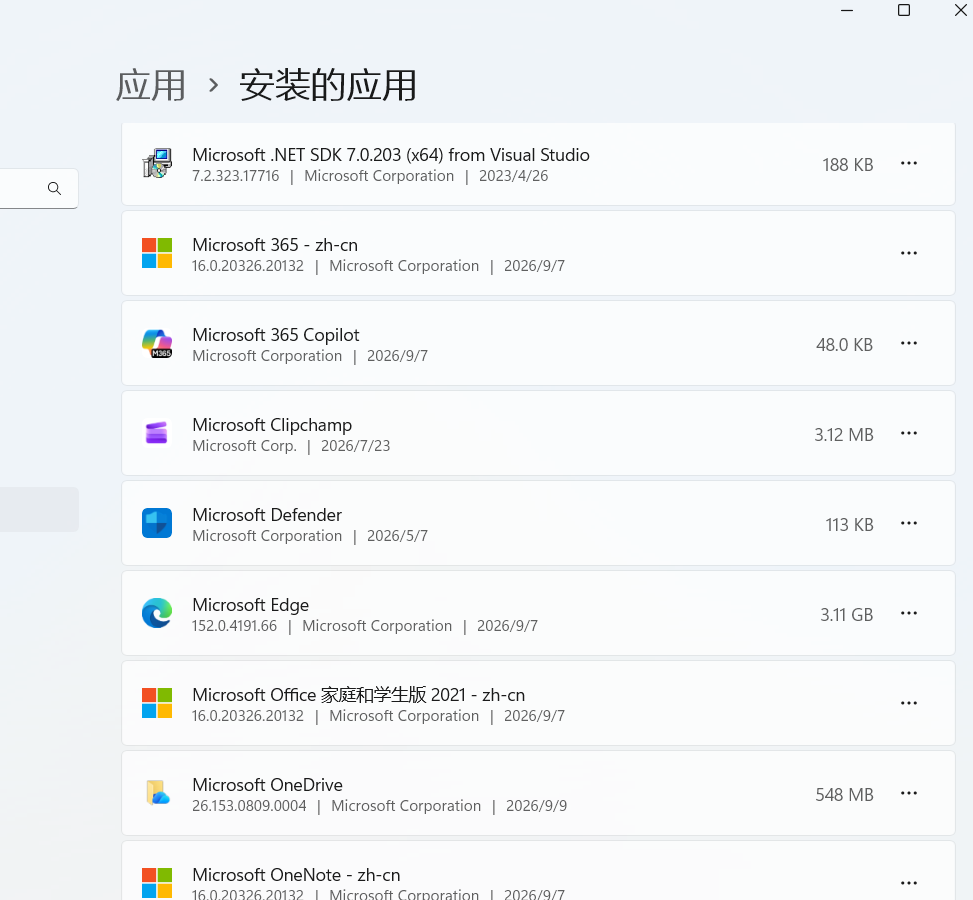Select Microsoft Defender app name

click(x=267, y=515)
